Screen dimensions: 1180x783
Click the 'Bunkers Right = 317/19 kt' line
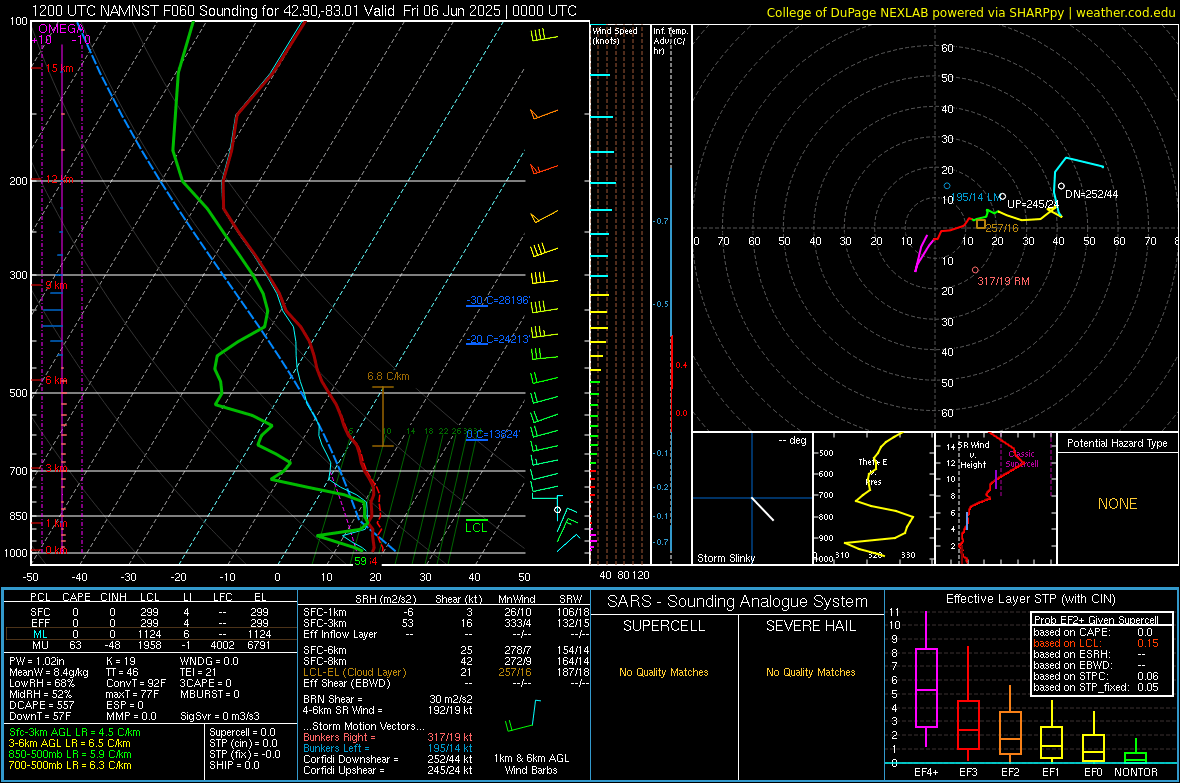coord(388,737)
